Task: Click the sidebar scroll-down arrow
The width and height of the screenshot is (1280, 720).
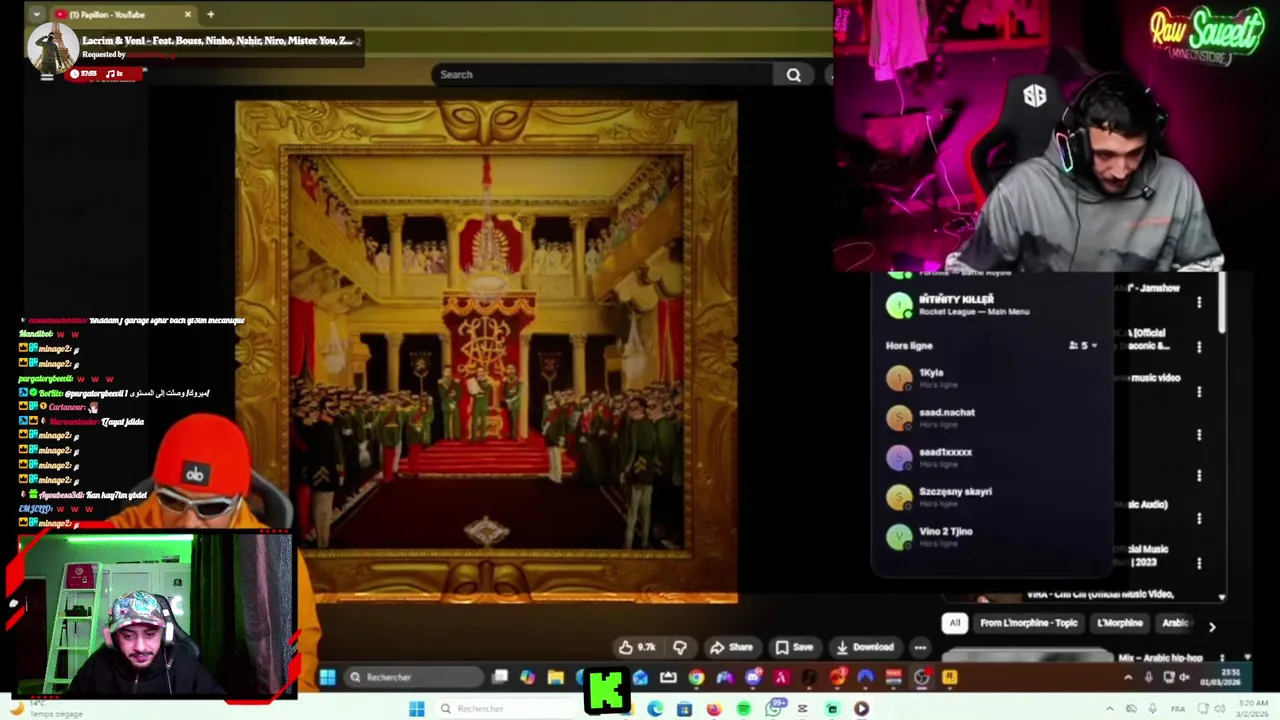Action: pyautogui.click(x=1221, y=597)
